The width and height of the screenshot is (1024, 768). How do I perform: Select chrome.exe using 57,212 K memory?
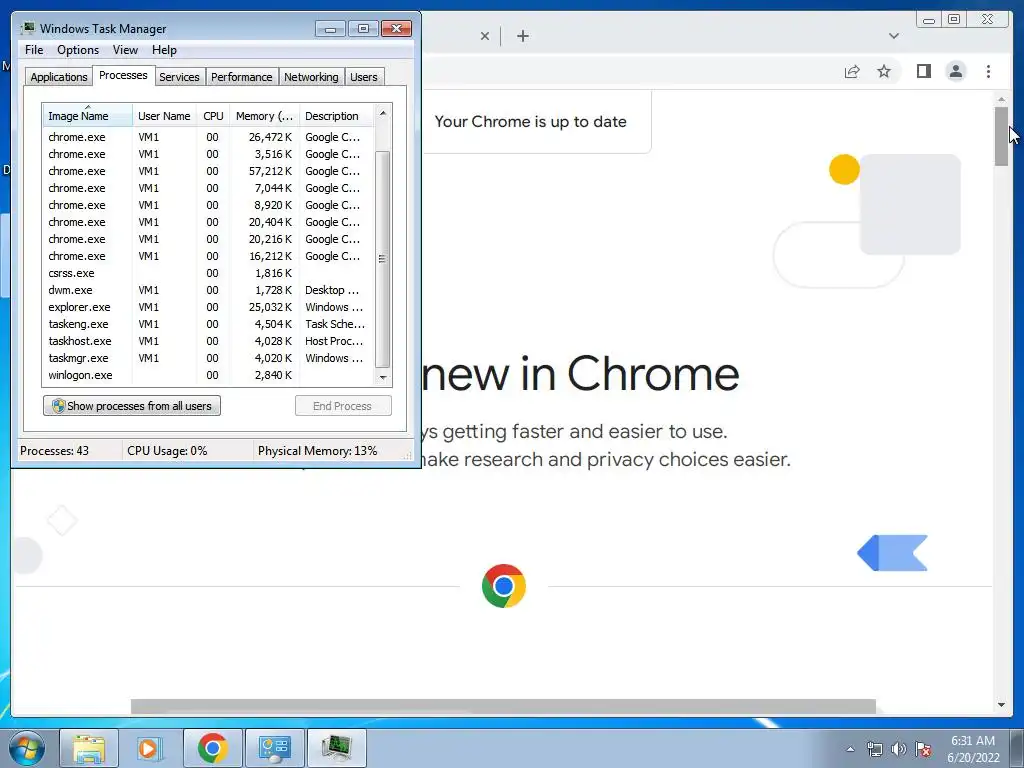pos(208,171)
